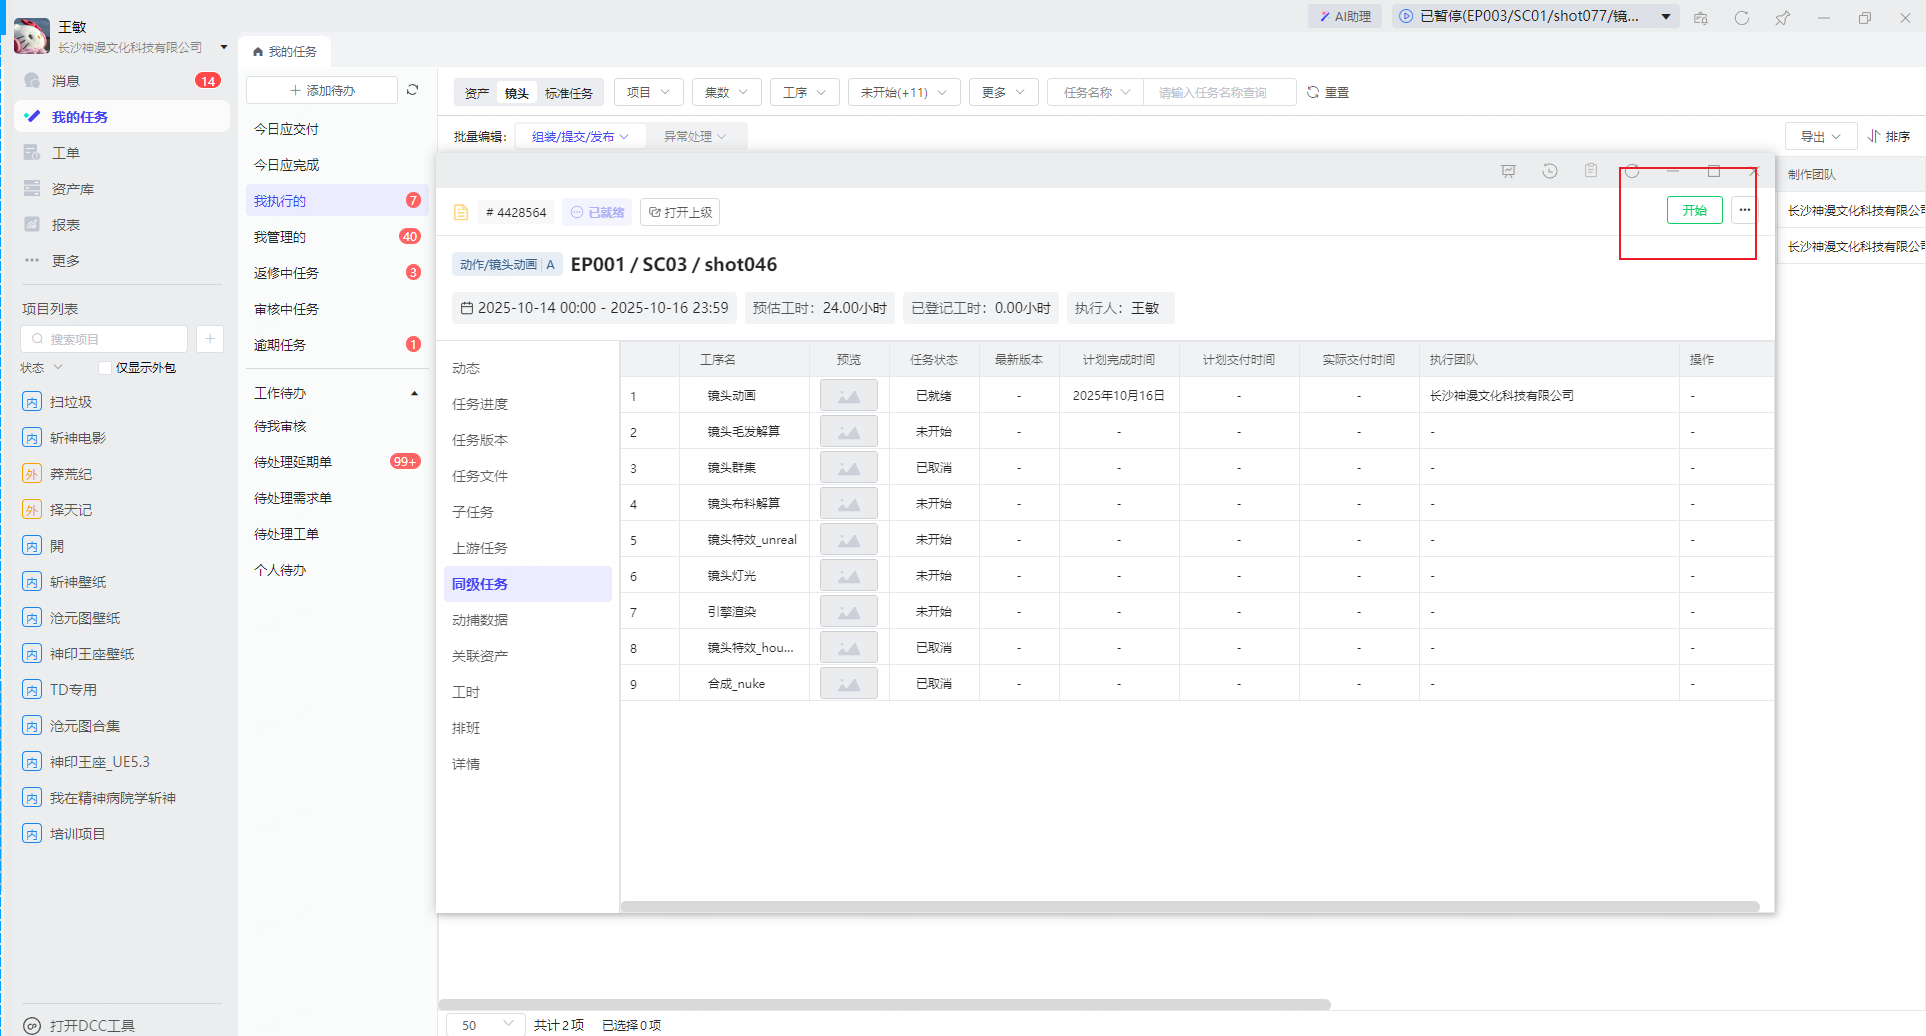Screen dimensions: 1926x1036
Task: Click the history clock icon in task dialog
Action: [1549, 171]
